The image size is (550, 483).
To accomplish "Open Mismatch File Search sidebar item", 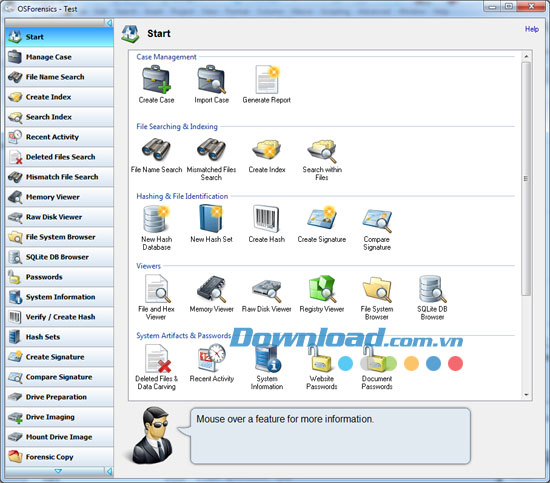I will click(x=59, y=177).
